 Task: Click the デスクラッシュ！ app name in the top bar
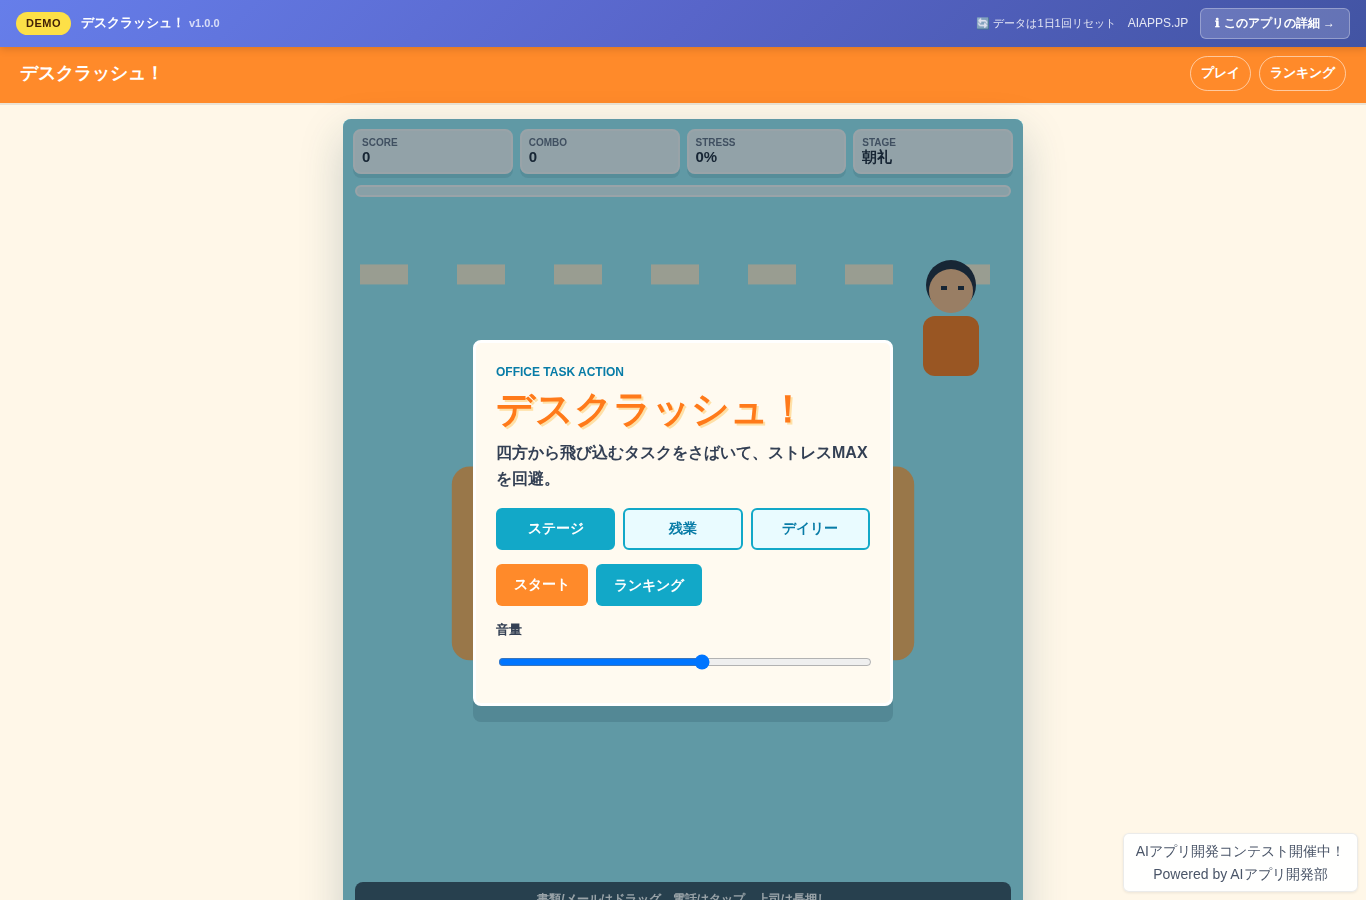click(132, 23)
